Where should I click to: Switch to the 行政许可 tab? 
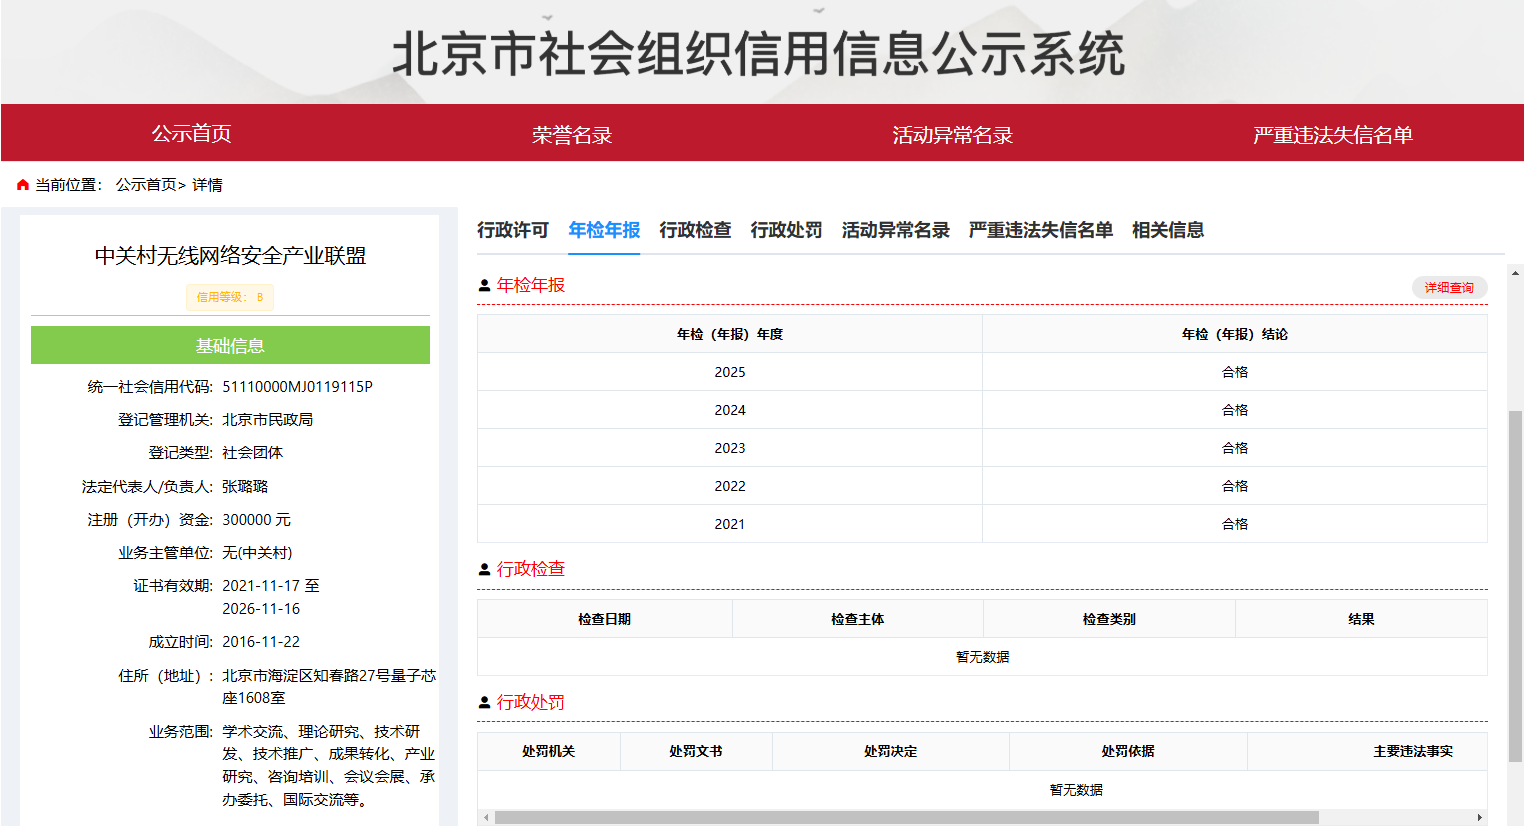coord(513,230)
